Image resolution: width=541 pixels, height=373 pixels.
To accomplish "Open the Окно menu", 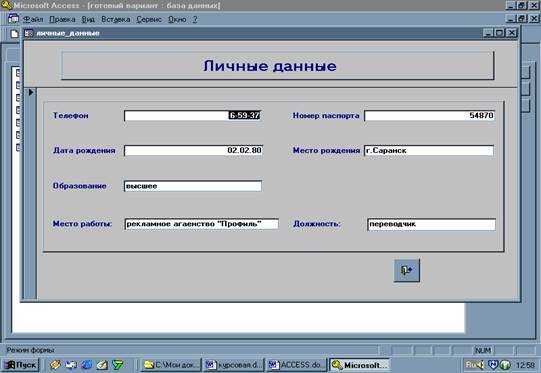I will pyautogui.click(x=177, y=19).
